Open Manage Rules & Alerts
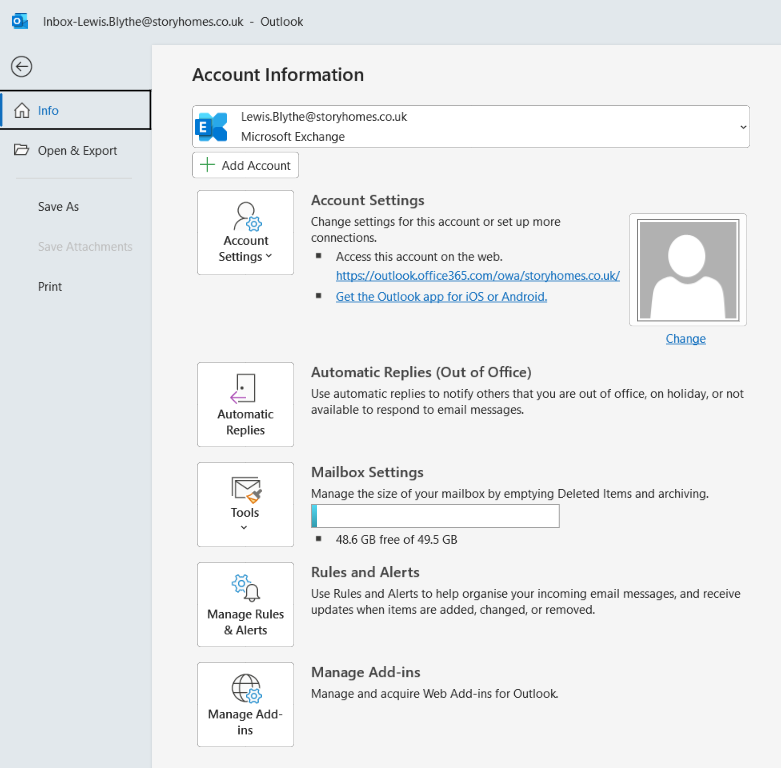The width and height of the screenshot is (781, 768). (x=246, y=605)
